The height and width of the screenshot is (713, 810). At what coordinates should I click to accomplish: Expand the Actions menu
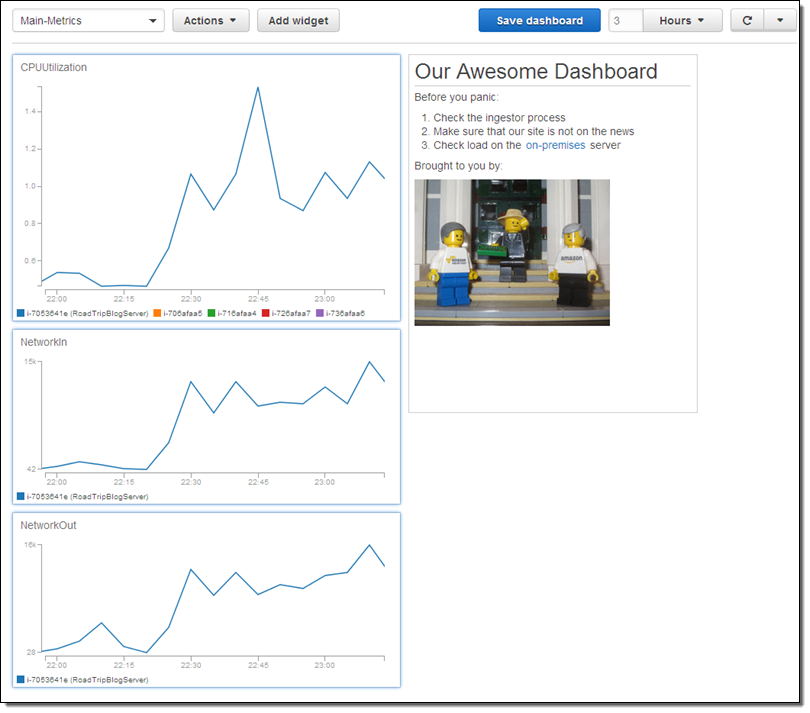pyautogui.click(x=210, y=21)
